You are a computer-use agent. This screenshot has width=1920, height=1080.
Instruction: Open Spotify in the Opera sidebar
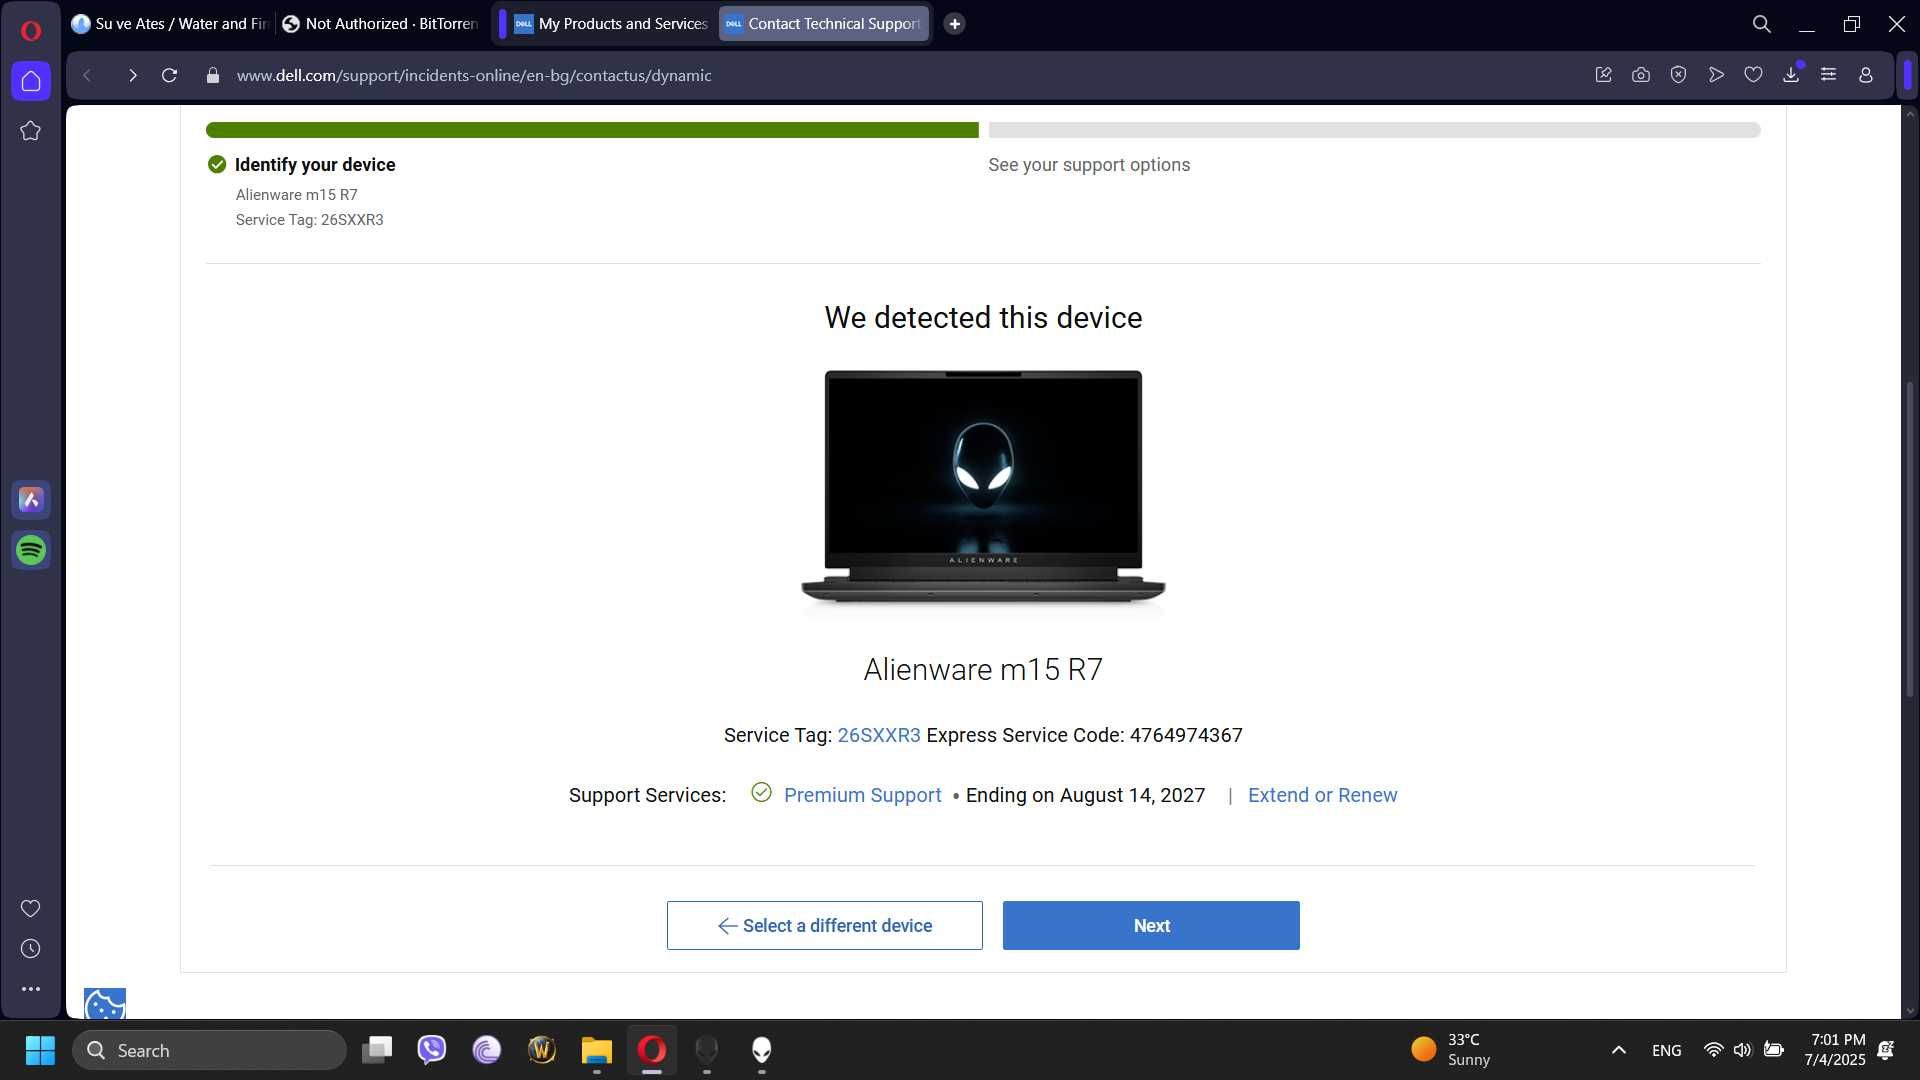[31, 550]
